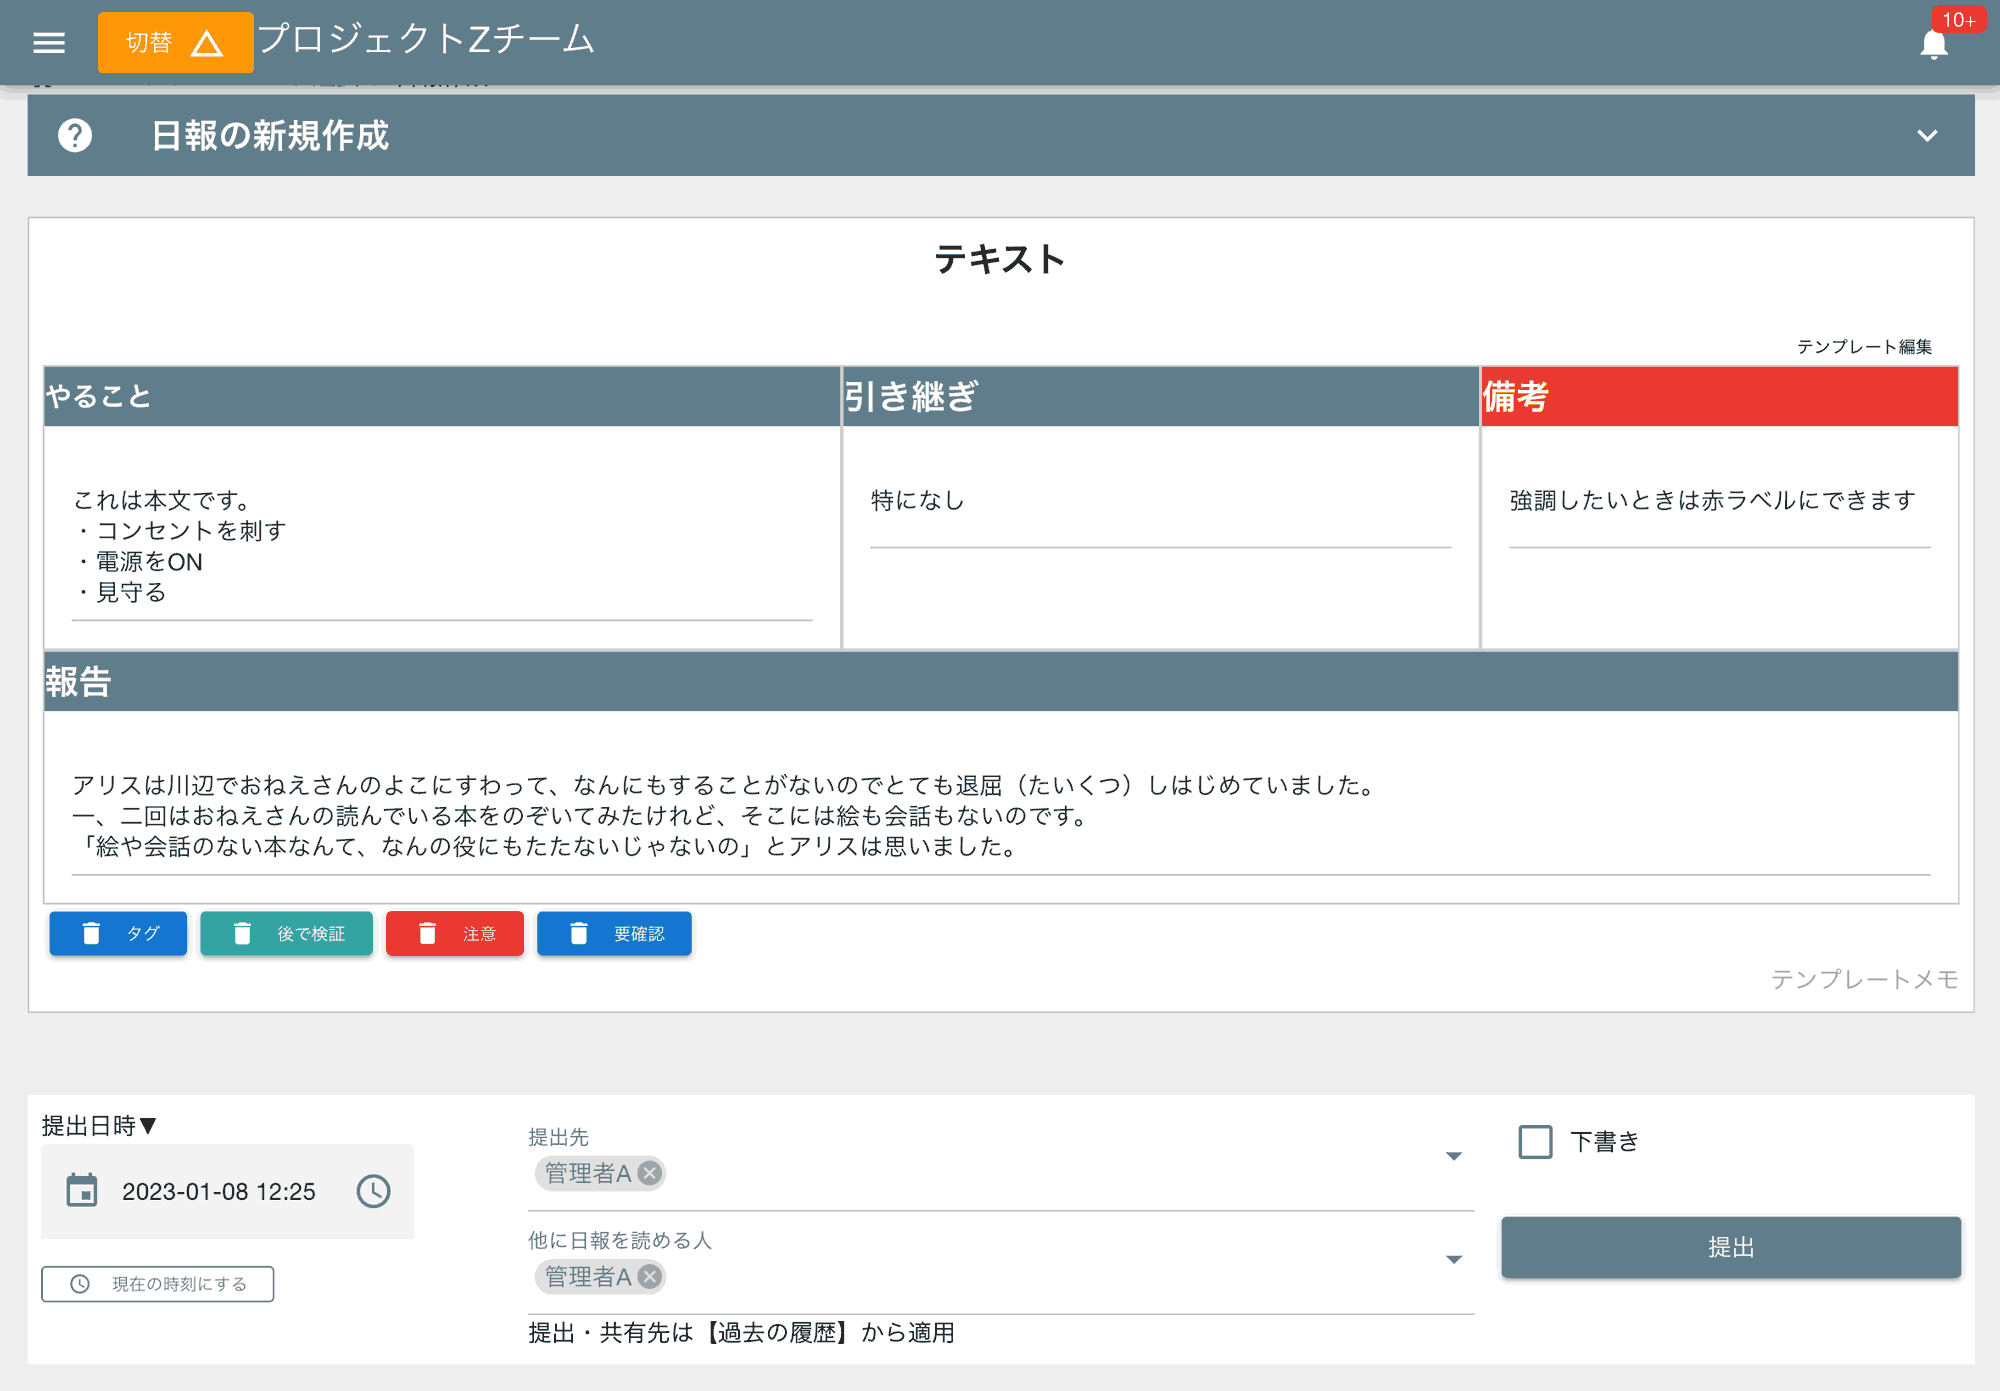Remove 管理者A from 他に日報を読める人 field
Viewport: 2000px width, 1391px height.
651,1277
